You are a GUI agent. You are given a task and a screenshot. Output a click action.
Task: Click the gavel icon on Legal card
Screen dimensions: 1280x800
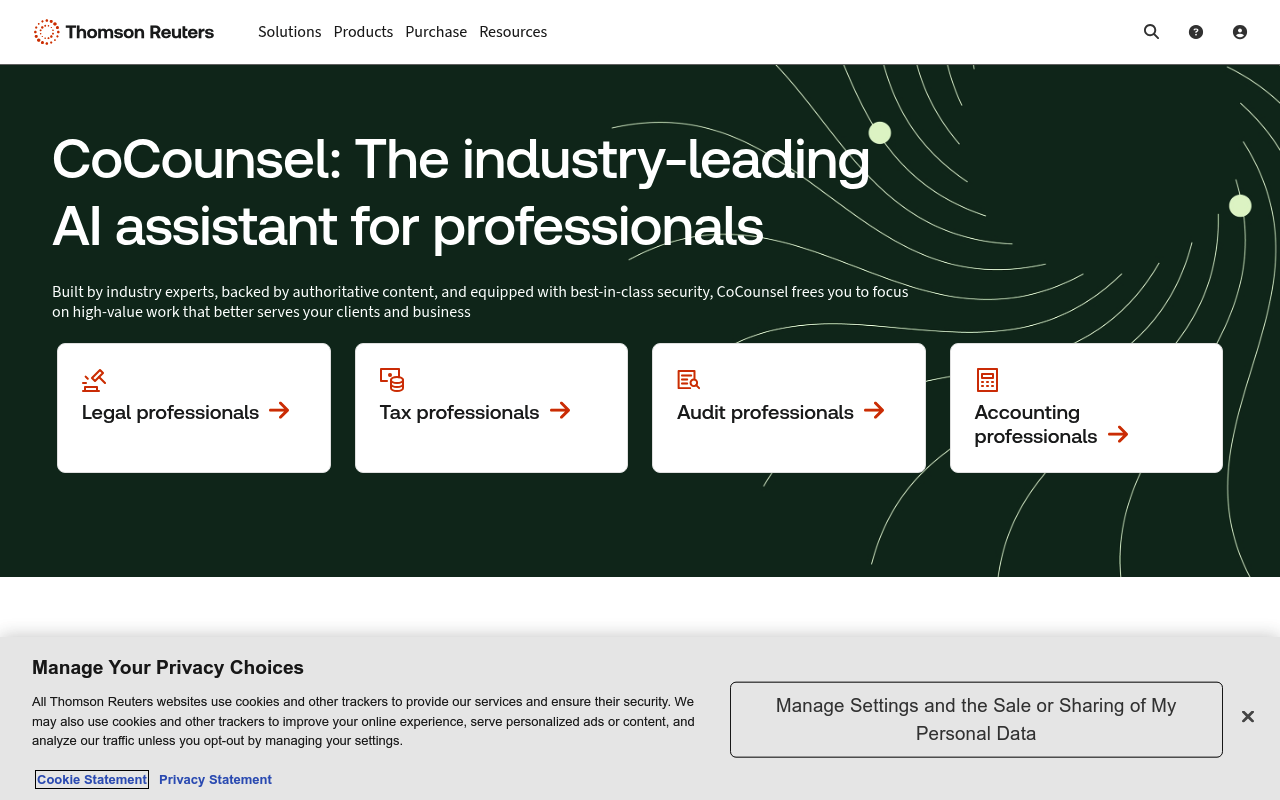click(94, 380)
